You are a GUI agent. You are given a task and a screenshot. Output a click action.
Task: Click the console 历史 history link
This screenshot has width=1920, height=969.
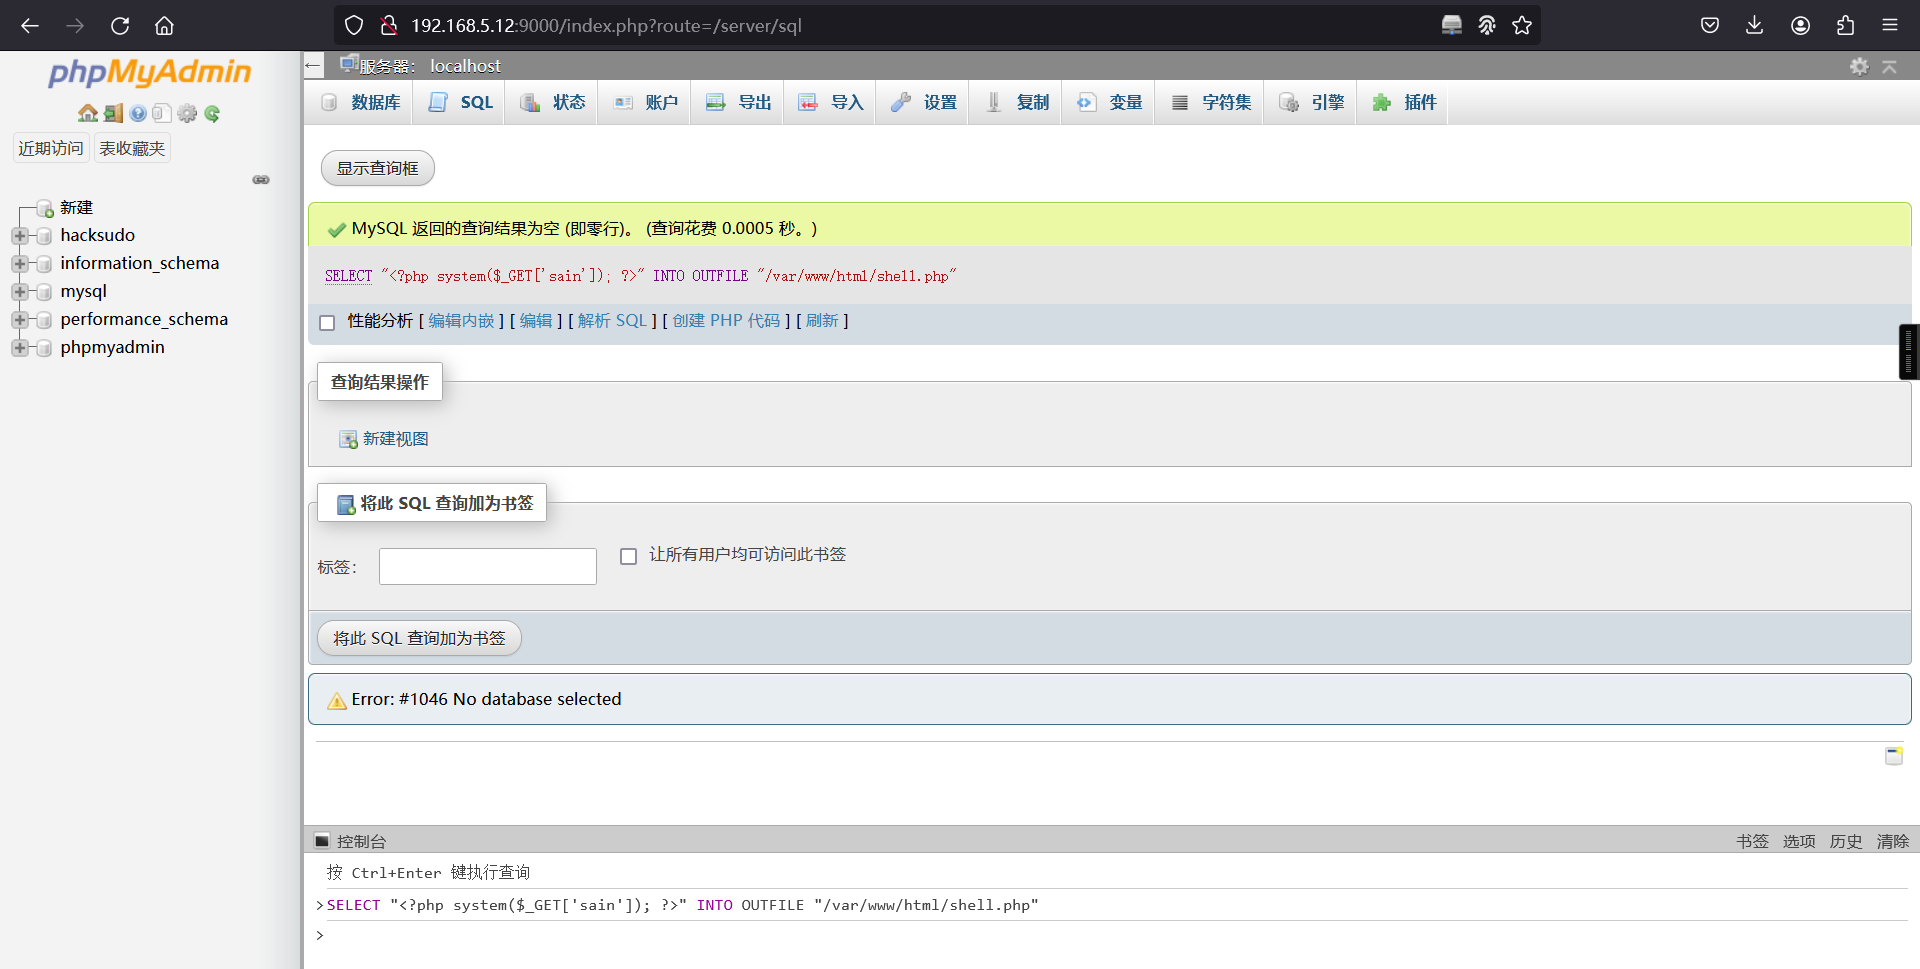pyautogui.click(x=1846, y=841)
